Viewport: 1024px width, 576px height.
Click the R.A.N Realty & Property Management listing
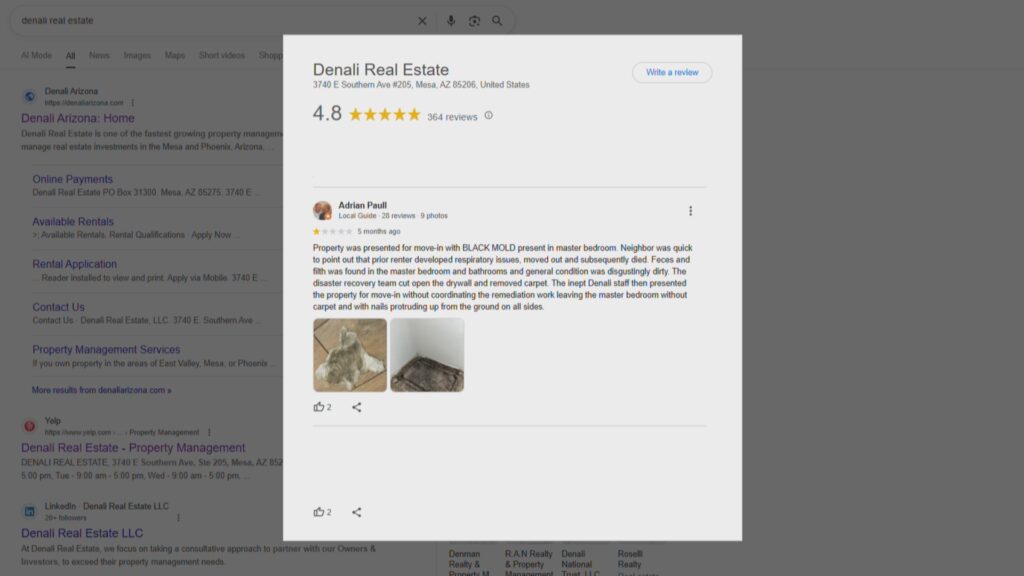(528, 563)
